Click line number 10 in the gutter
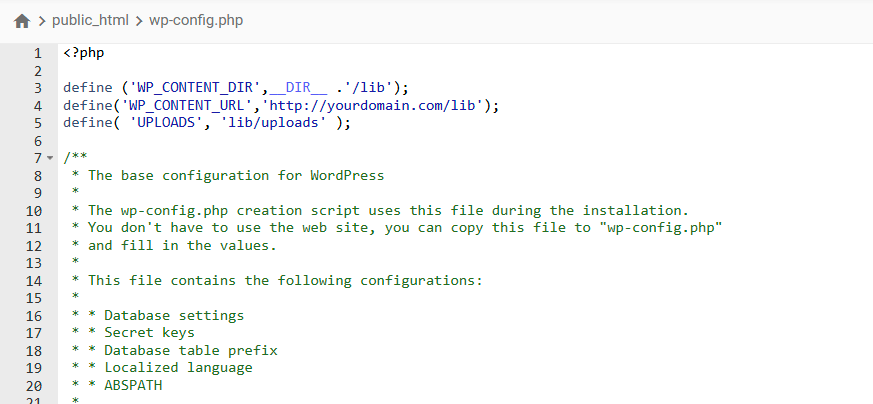This screenshot has height=404, width=873. click(33, 211)
